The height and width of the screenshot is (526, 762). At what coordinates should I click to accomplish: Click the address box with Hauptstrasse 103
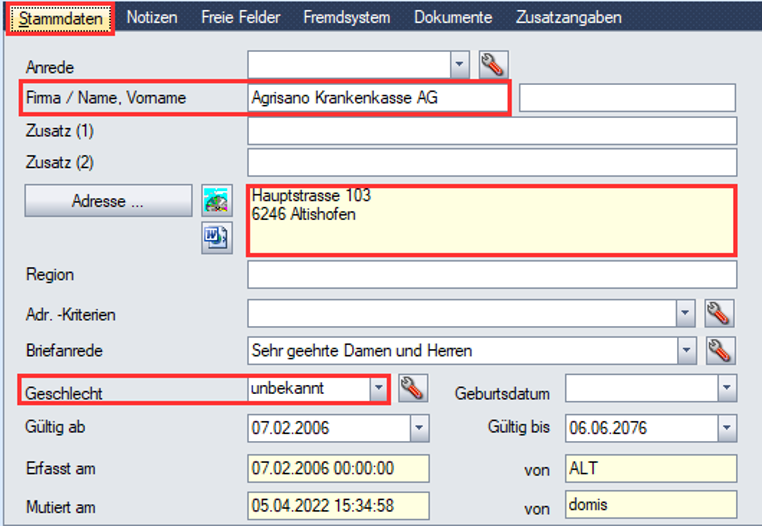click(x=492, y=220)
